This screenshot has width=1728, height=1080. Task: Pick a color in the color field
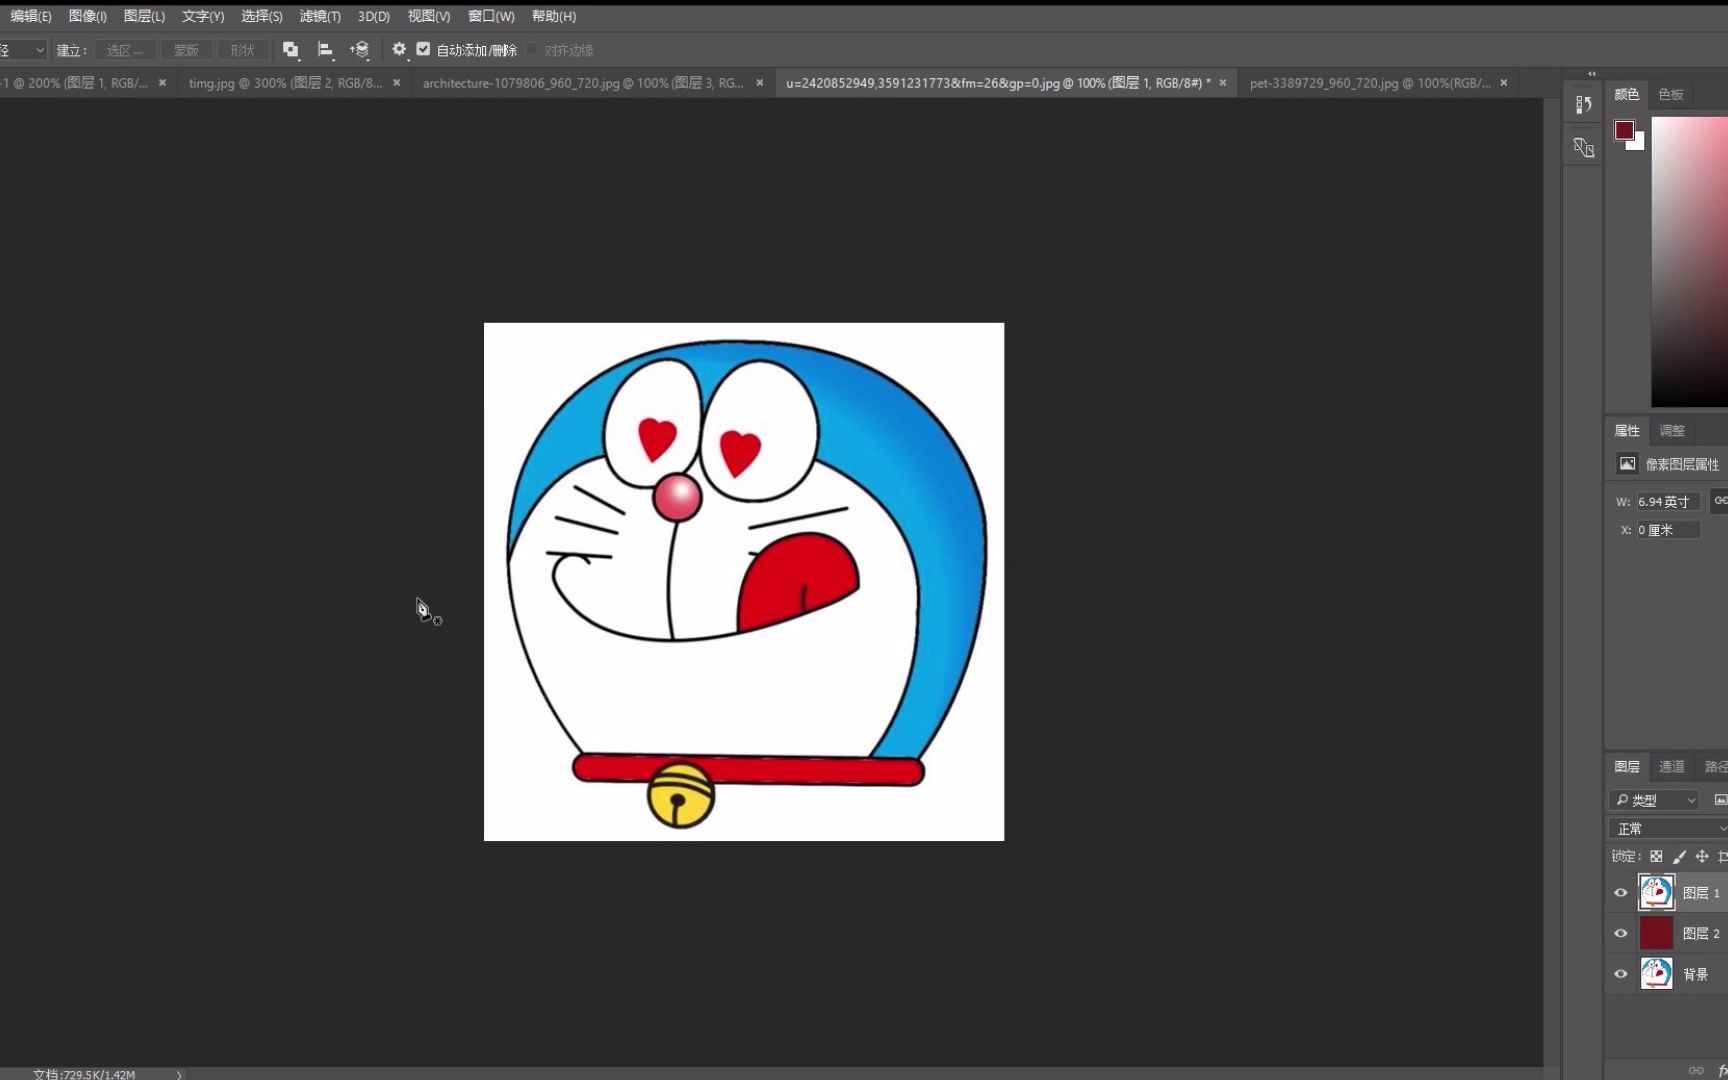click(x=1689, y=262)
